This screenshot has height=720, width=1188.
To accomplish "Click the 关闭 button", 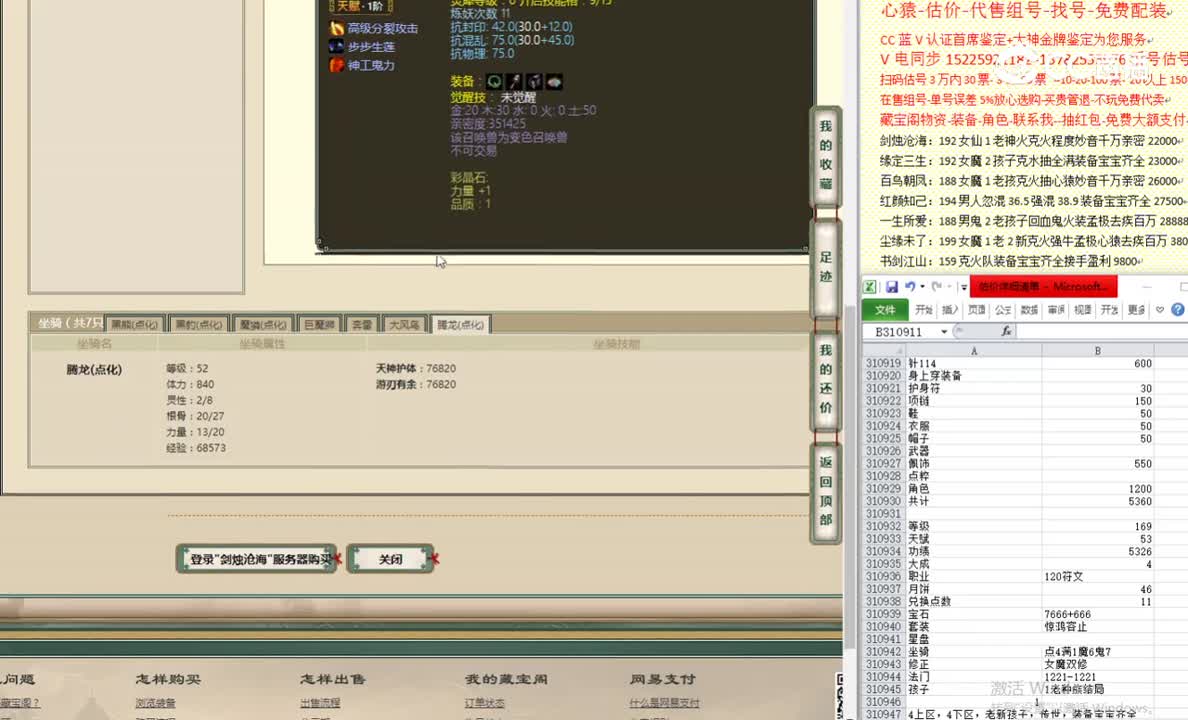I will (390, 559).
